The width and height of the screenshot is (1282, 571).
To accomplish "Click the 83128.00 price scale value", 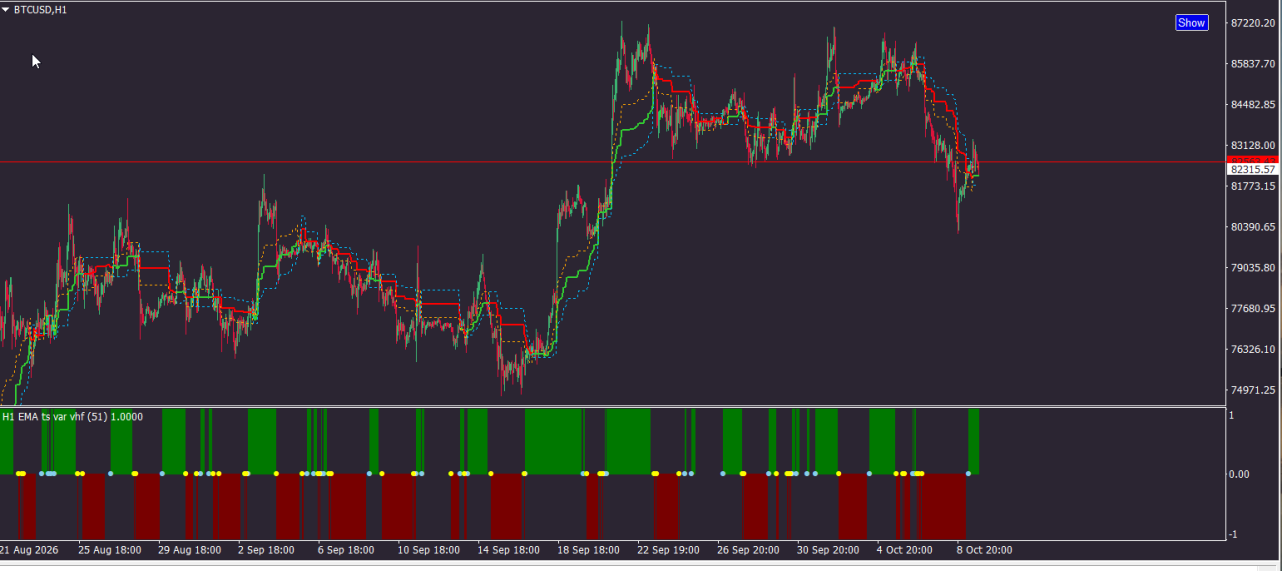I will tap(1253, 145).
